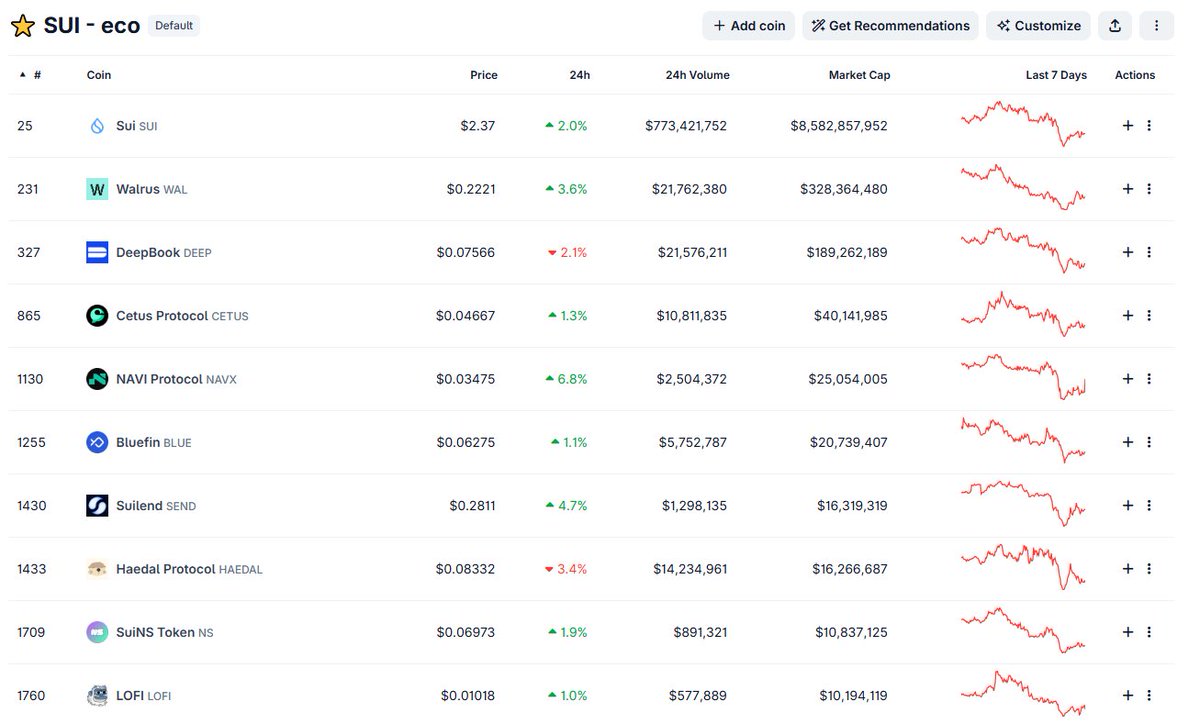
Task: Click plus icon in Haedal Protocol row
Action: (1128, 569)
